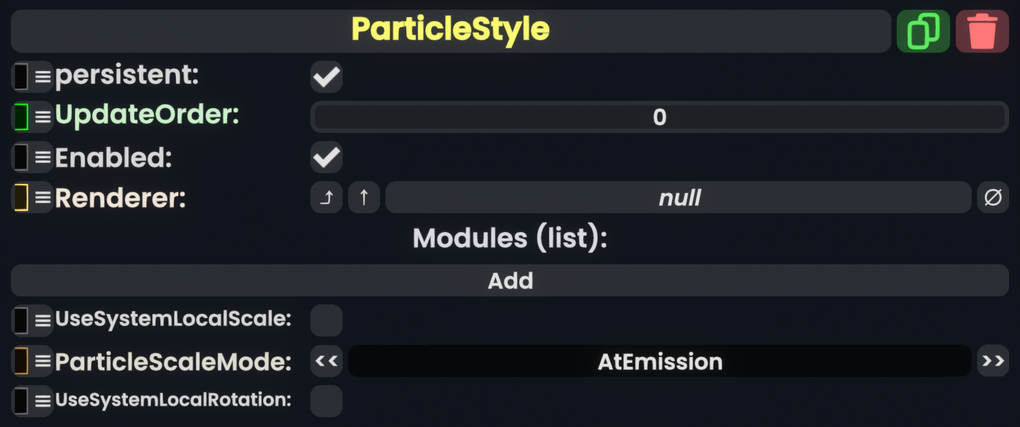Tick the UseSystemLocalRotation checkbox
This screenshot has width=1020, height=427.
coord(326,401)
